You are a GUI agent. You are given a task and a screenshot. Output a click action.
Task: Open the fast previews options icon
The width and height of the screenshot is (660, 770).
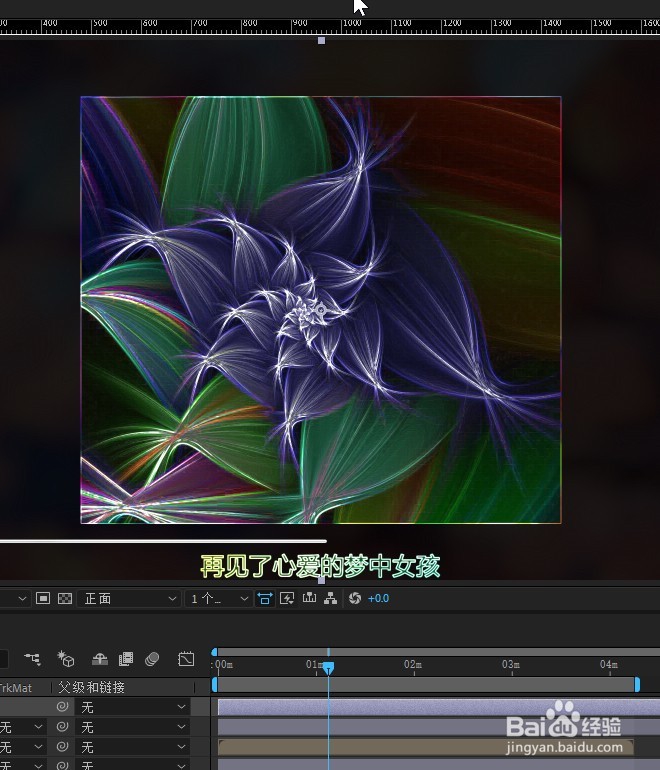tap(287, 598)
